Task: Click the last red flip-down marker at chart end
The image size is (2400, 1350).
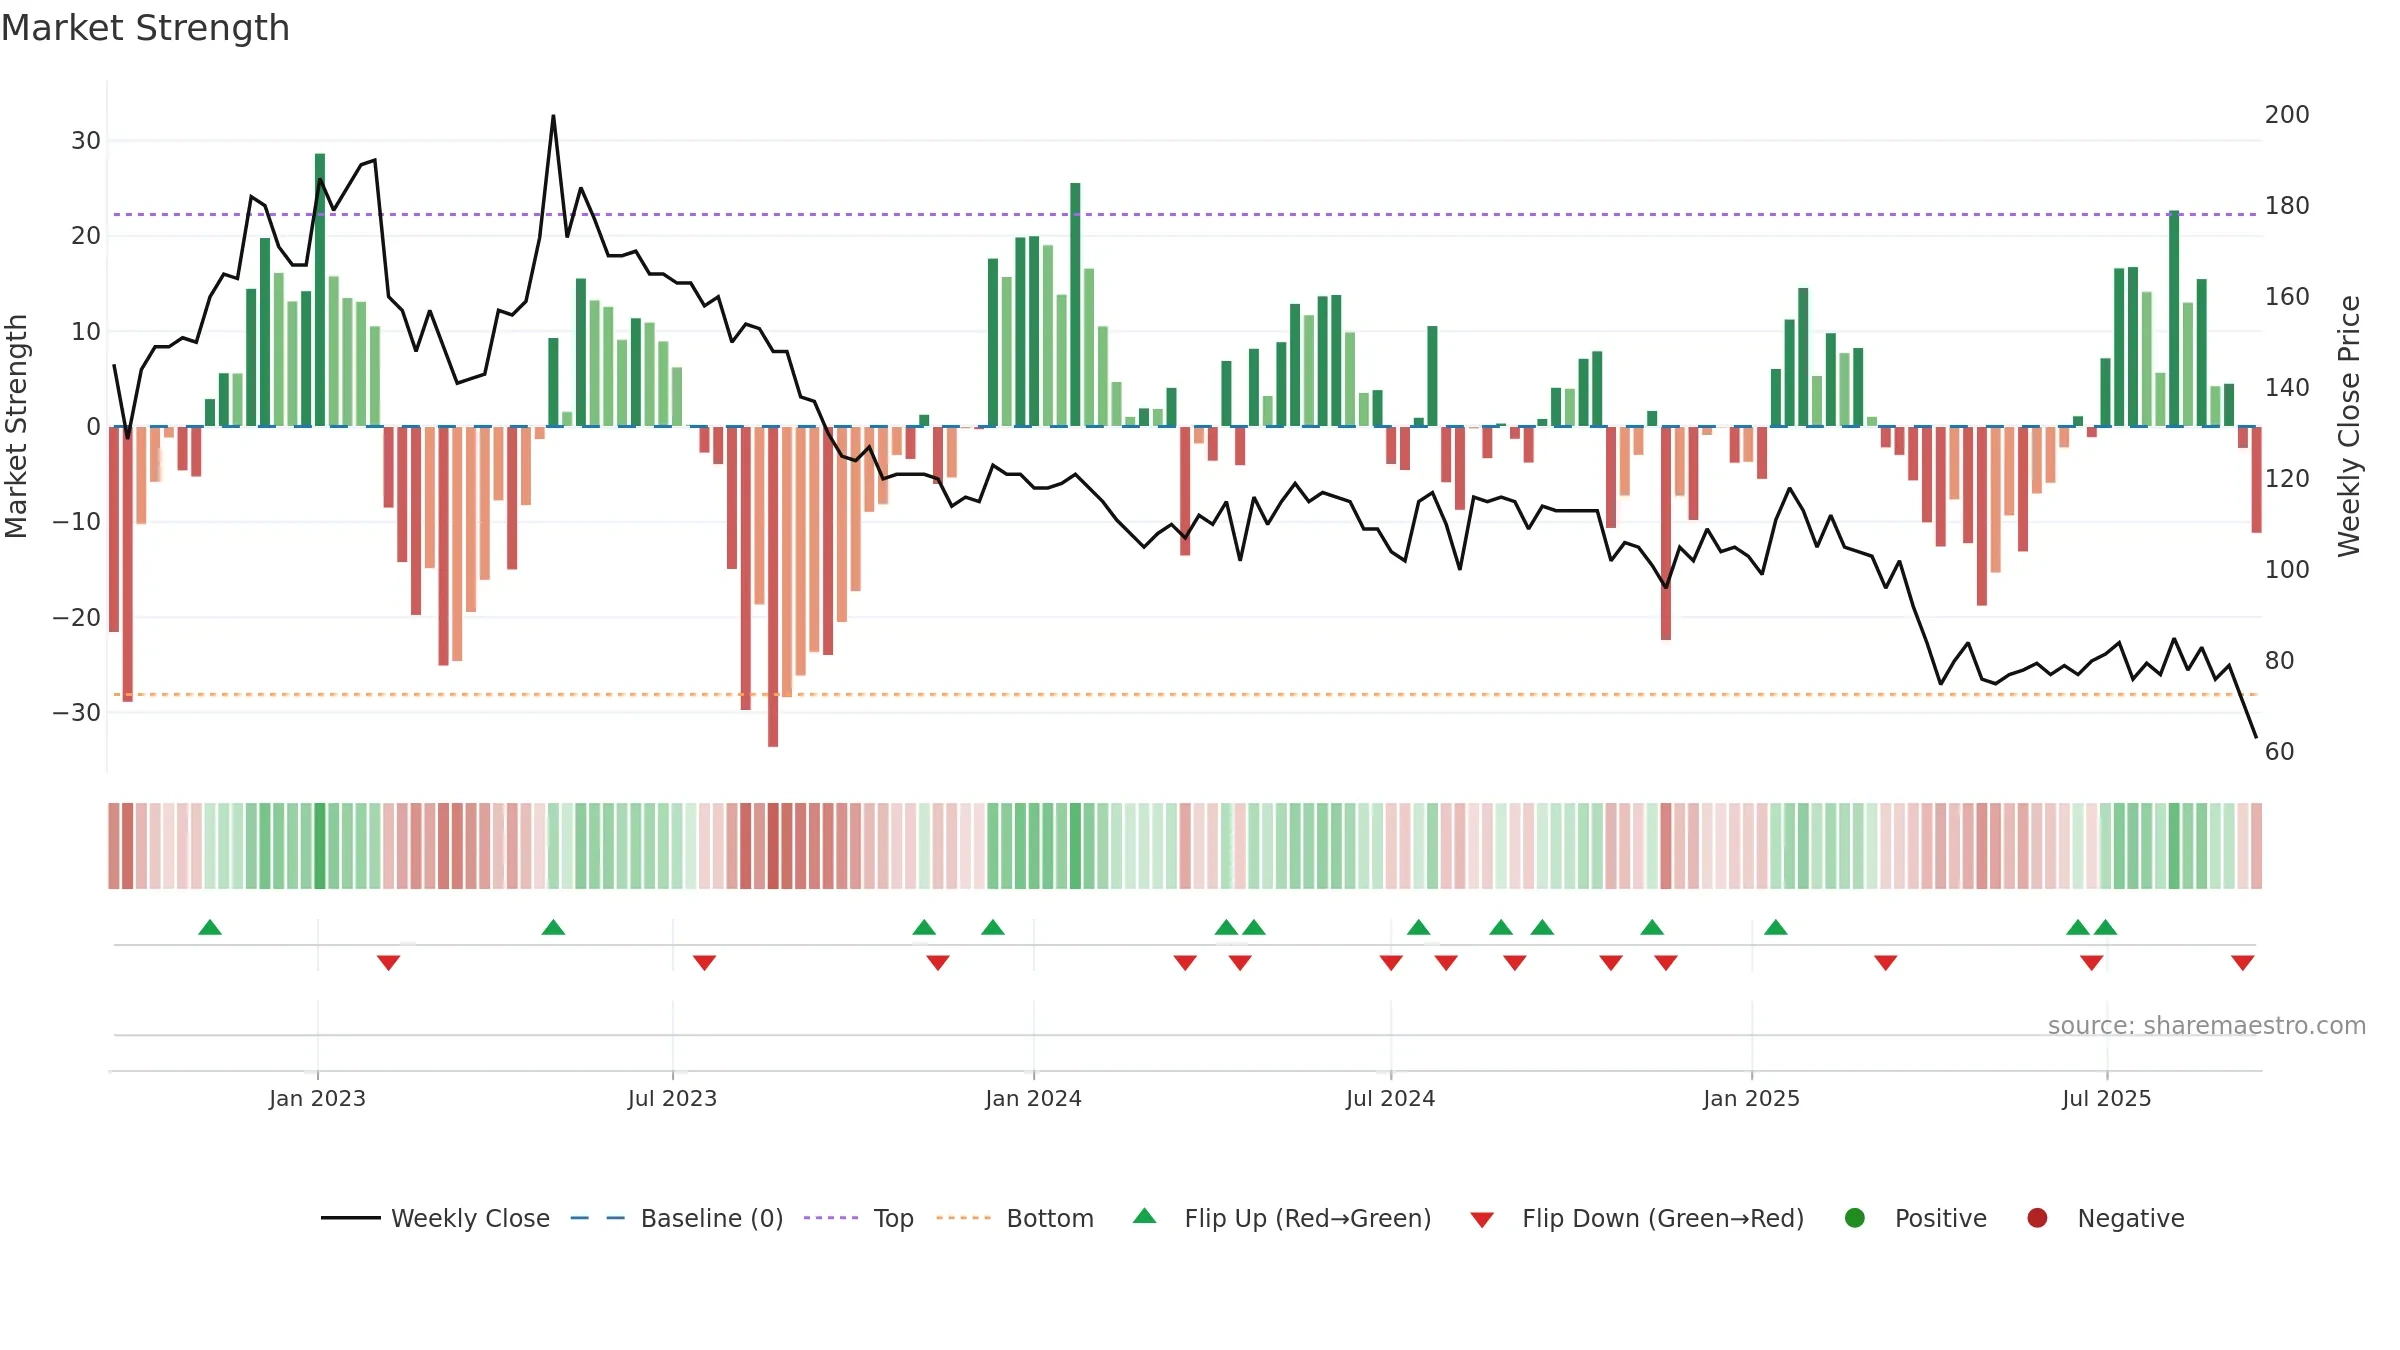Action: tap(2243, 963)
